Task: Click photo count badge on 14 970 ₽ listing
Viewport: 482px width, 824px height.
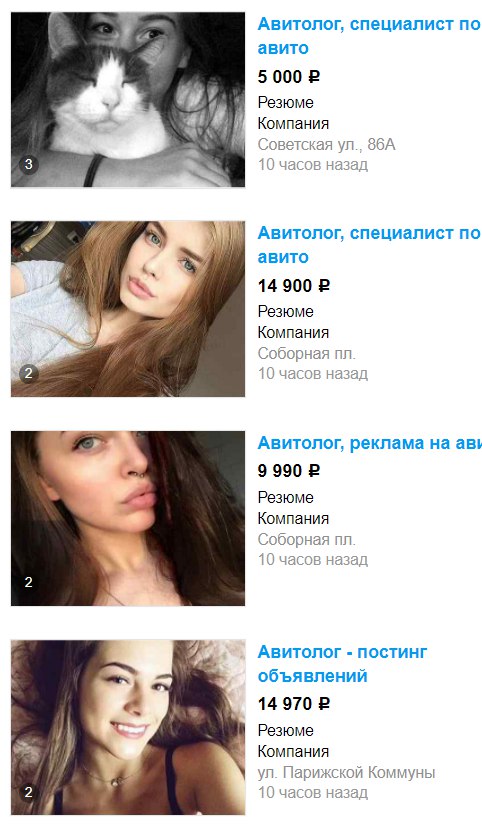Action: pos(28,792)
